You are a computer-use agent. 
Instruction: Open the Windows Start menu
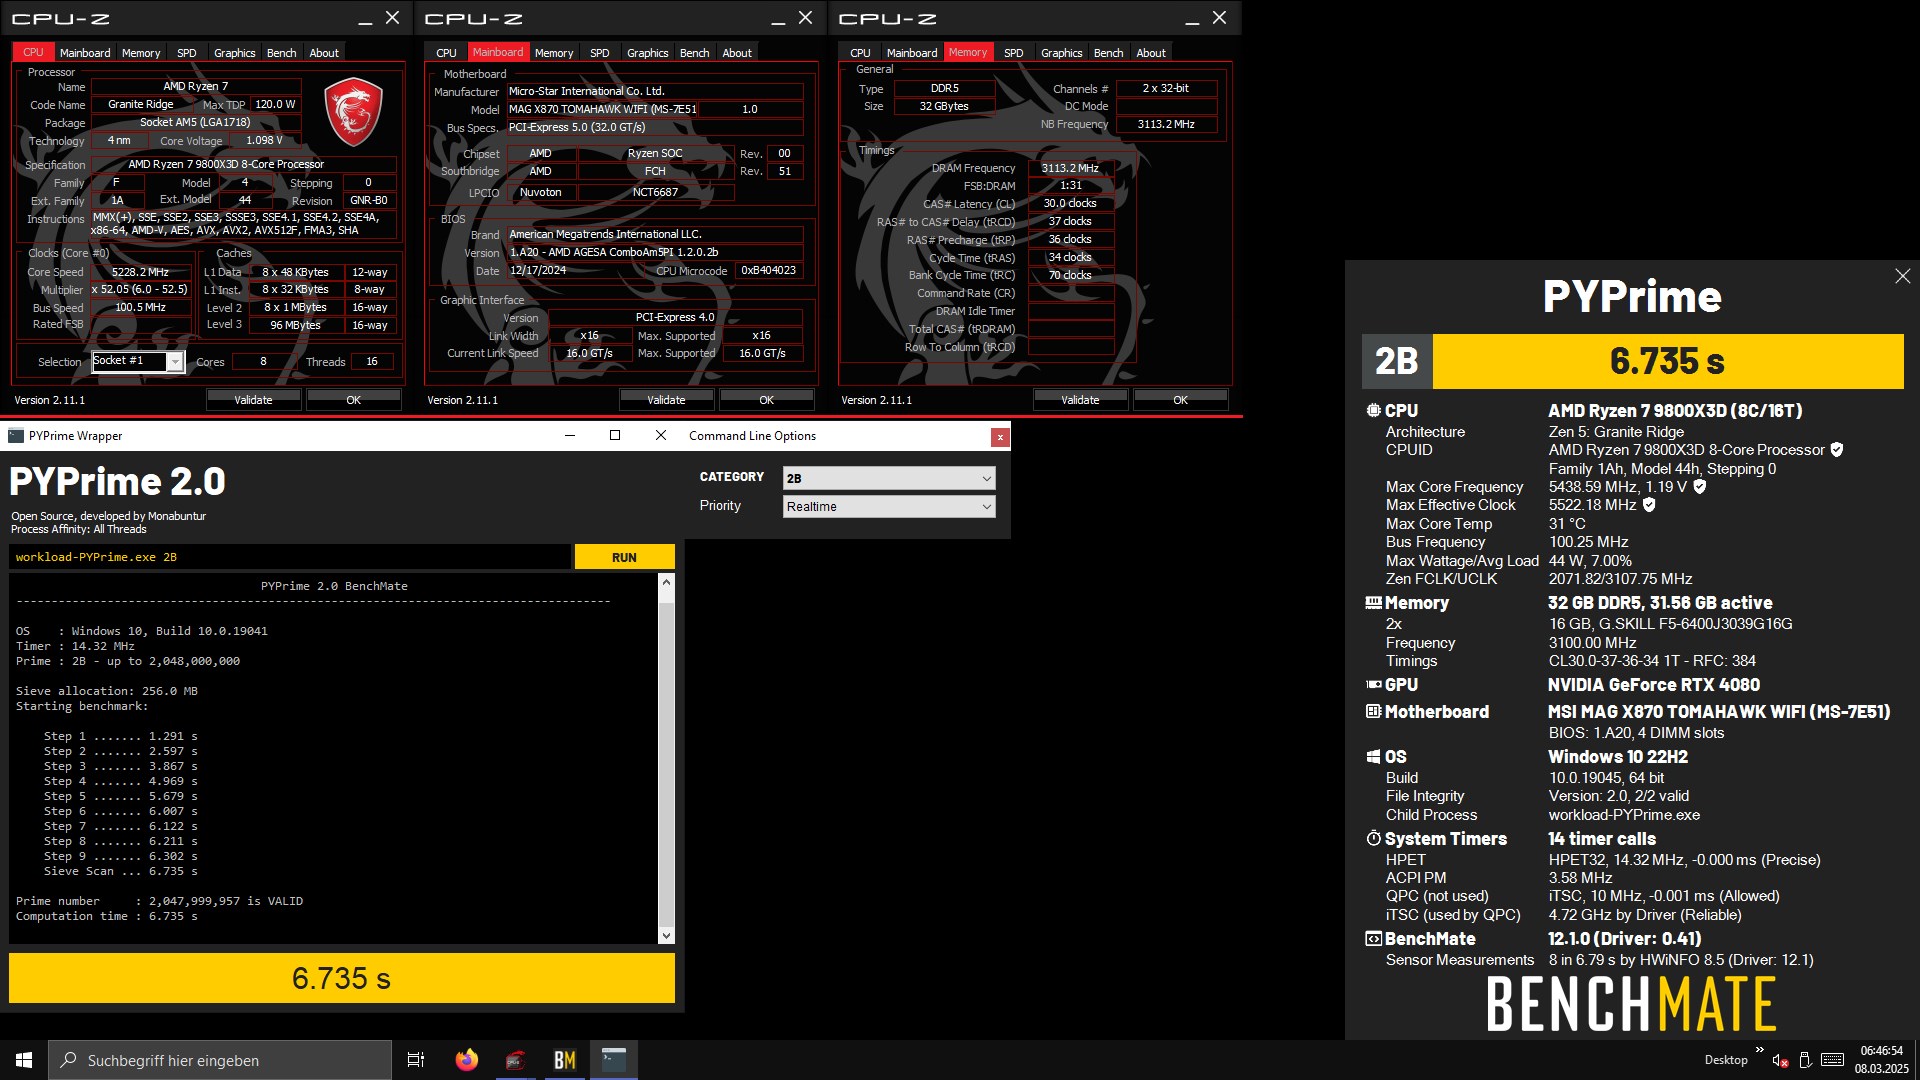coord(24,1060)
